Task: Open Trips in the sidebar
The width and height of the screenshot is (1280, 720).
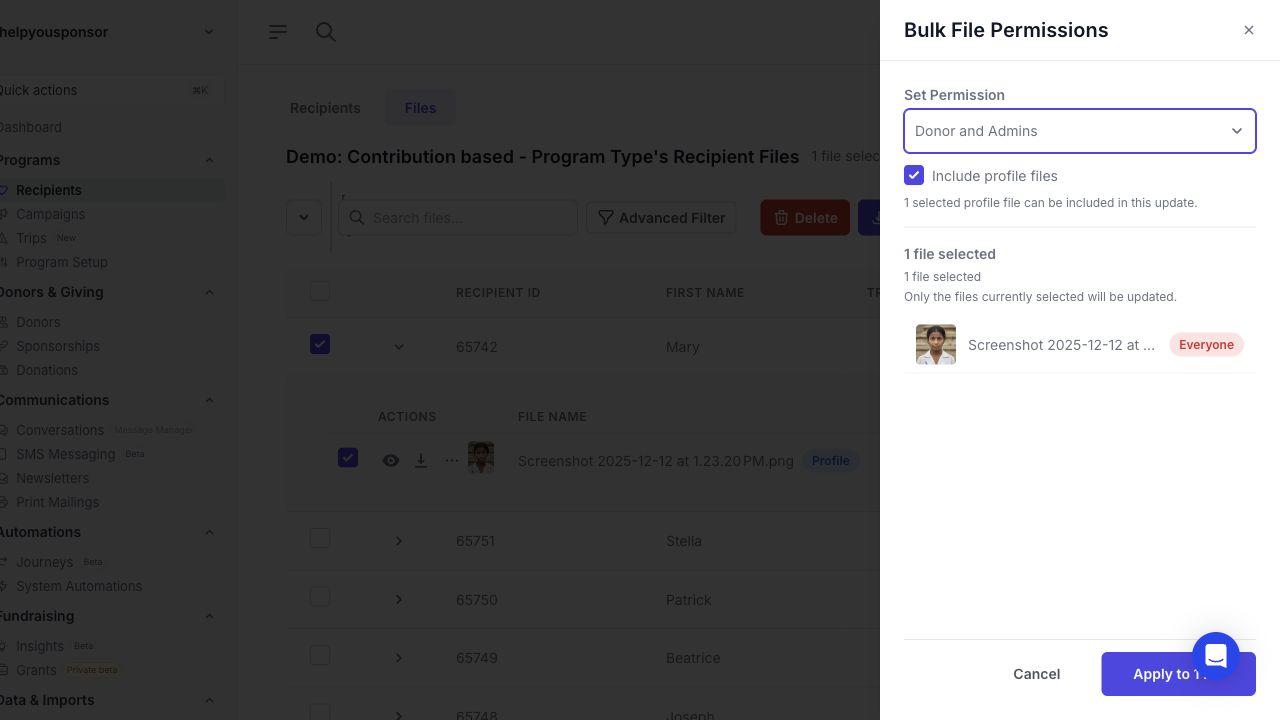Action: pyautogui.click(x=31, y=238)
